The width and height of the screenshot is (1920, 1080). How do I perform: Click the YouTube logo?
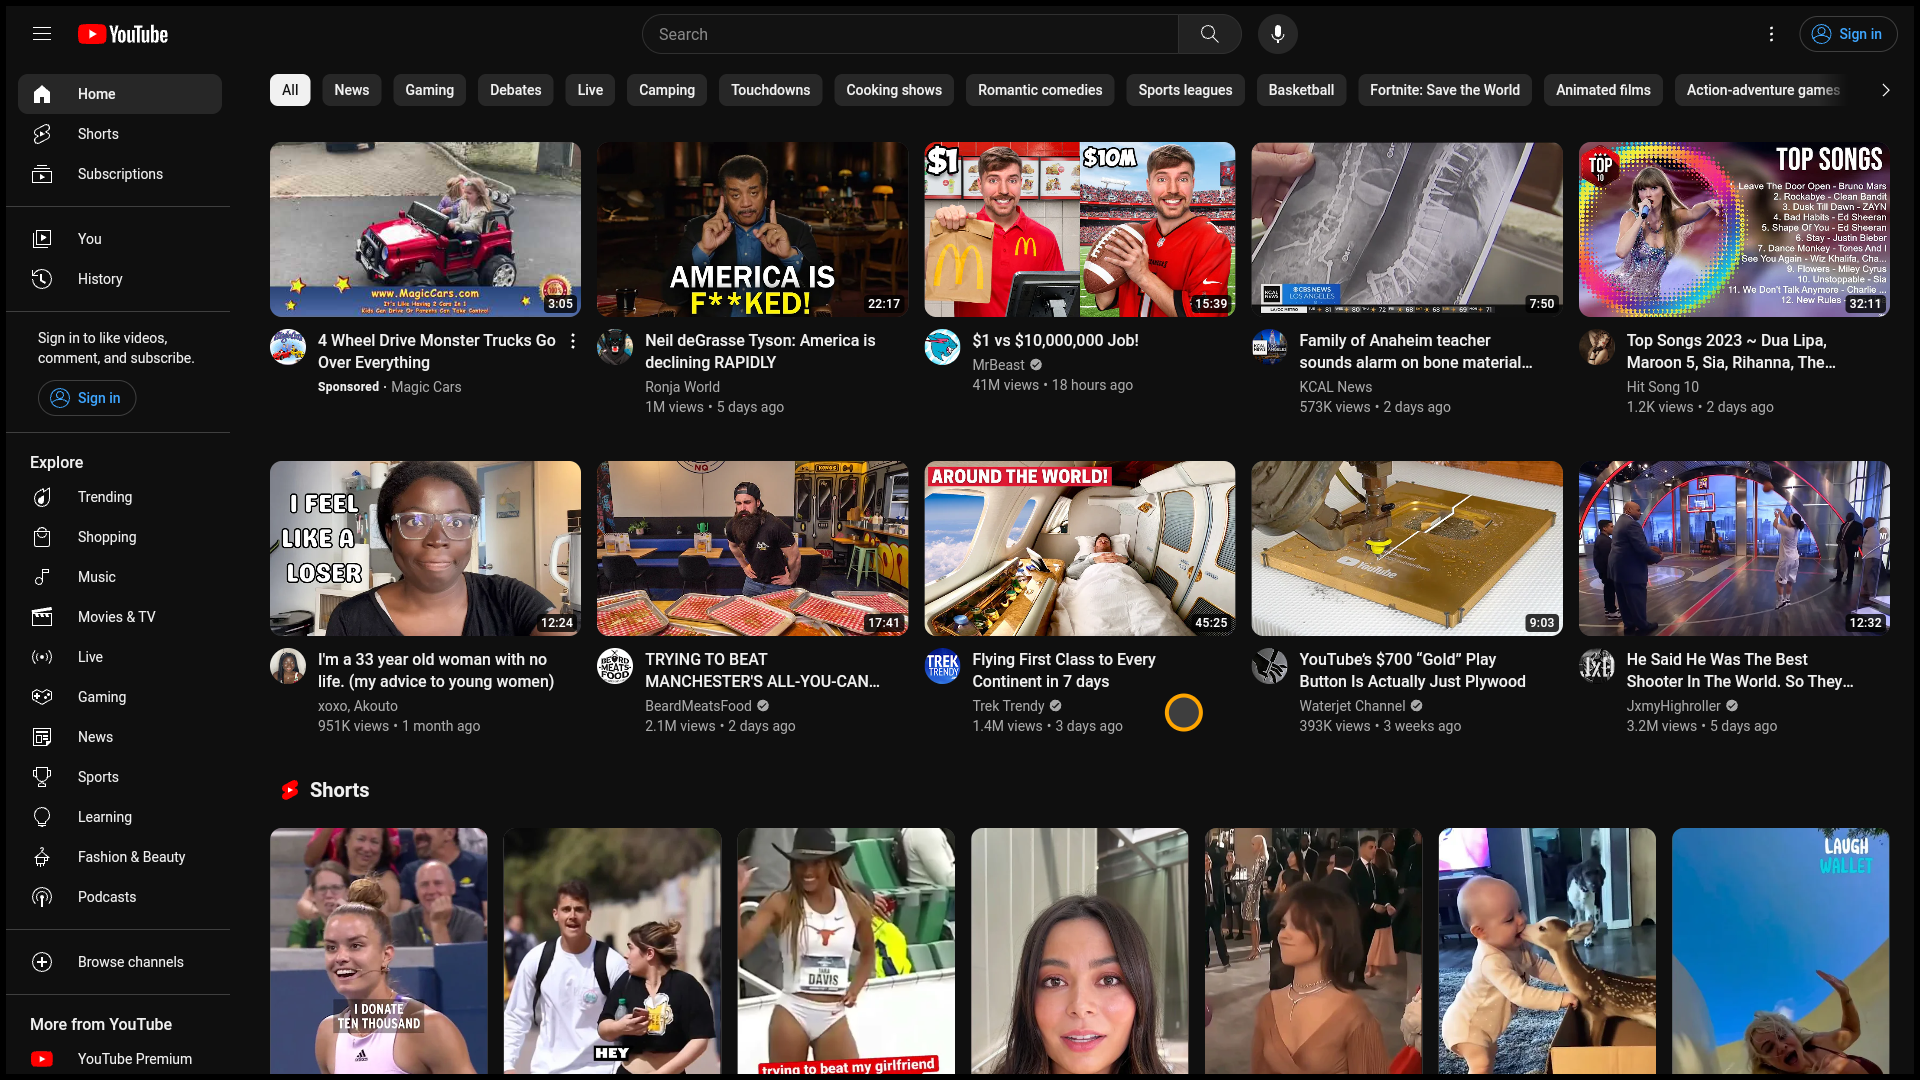click(x=123, y=34)
